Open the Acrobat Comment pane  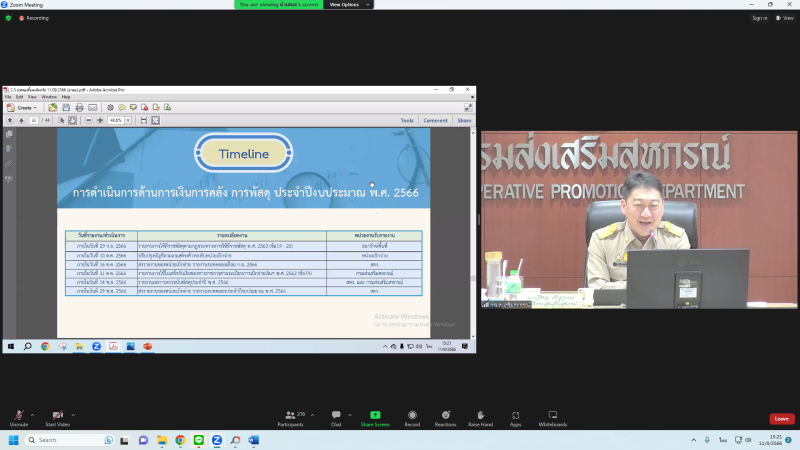[x=435, y=120]
